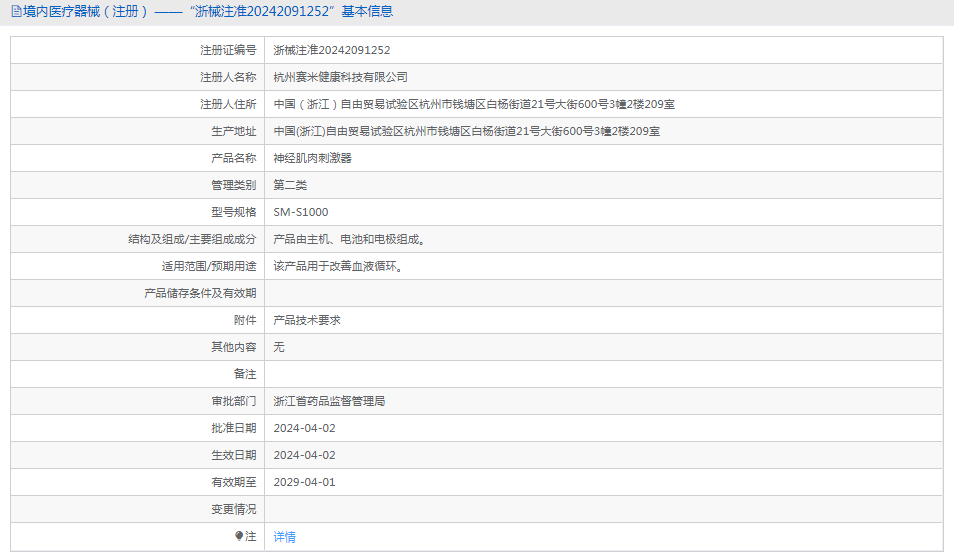This screenshot has height=559, width=954.
Task: Click the 管理类别 label
Action: point(234,185)
